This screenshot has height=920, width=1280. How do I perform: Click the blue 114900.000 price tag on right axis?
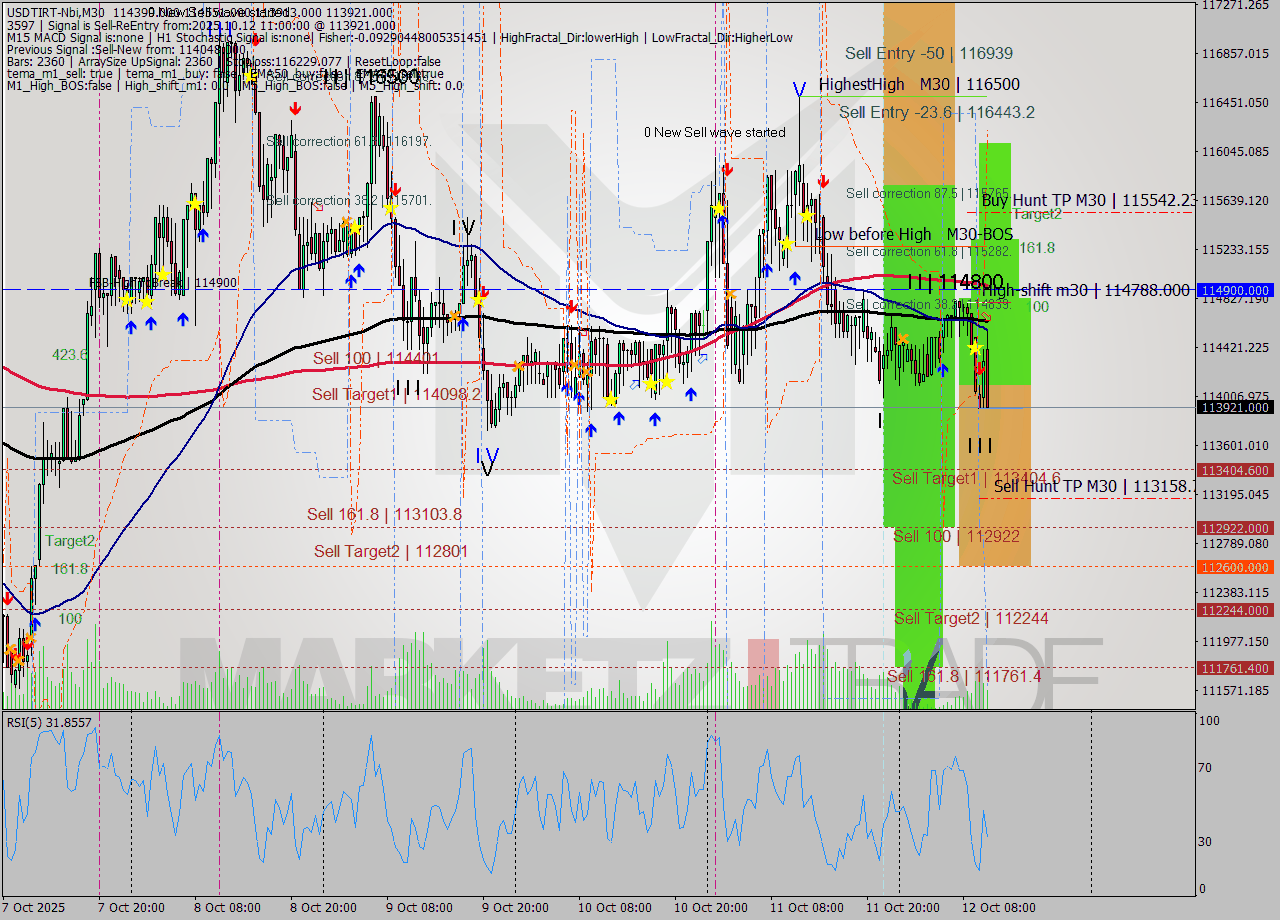coord(1233,291)
